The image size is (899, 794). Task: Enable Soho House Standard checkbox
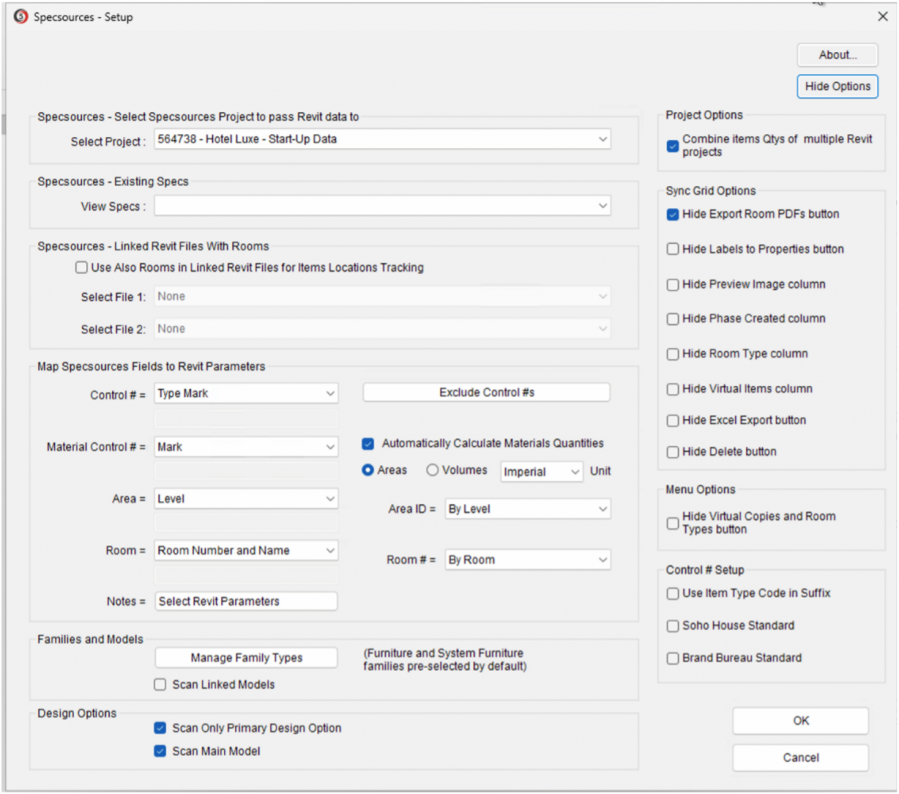pos(673,626)
